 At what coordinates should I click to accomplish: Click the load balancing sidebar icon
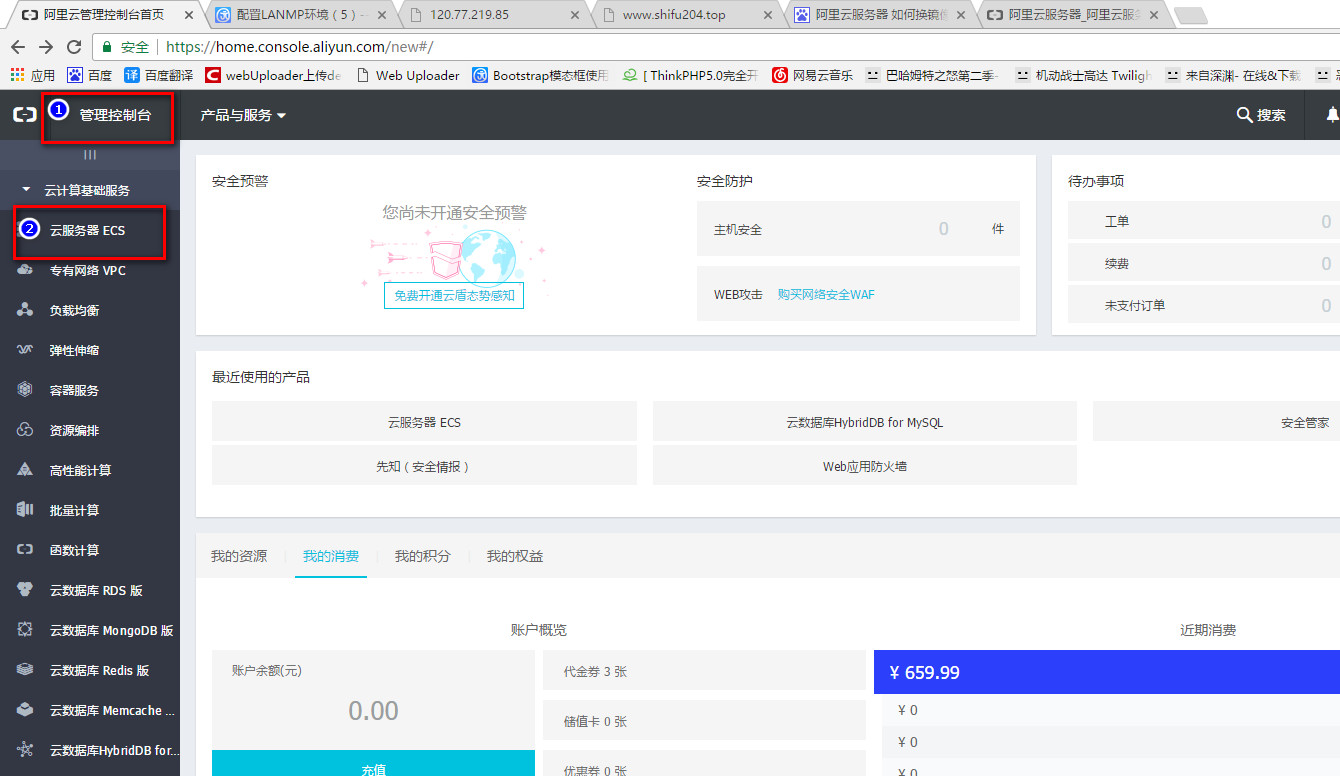tap(26, 310)
